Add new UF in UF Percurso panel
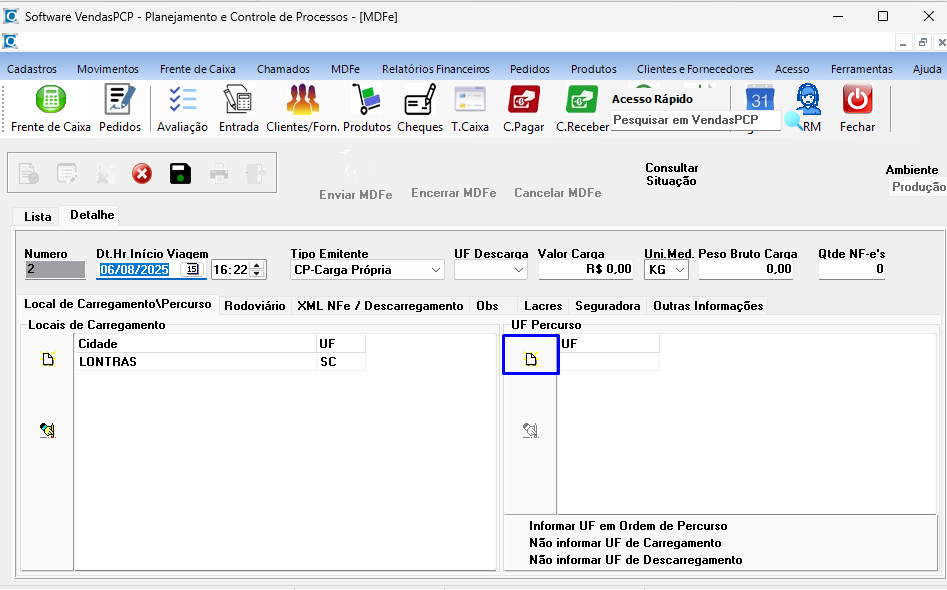947x590 pixels. point(531,359)
